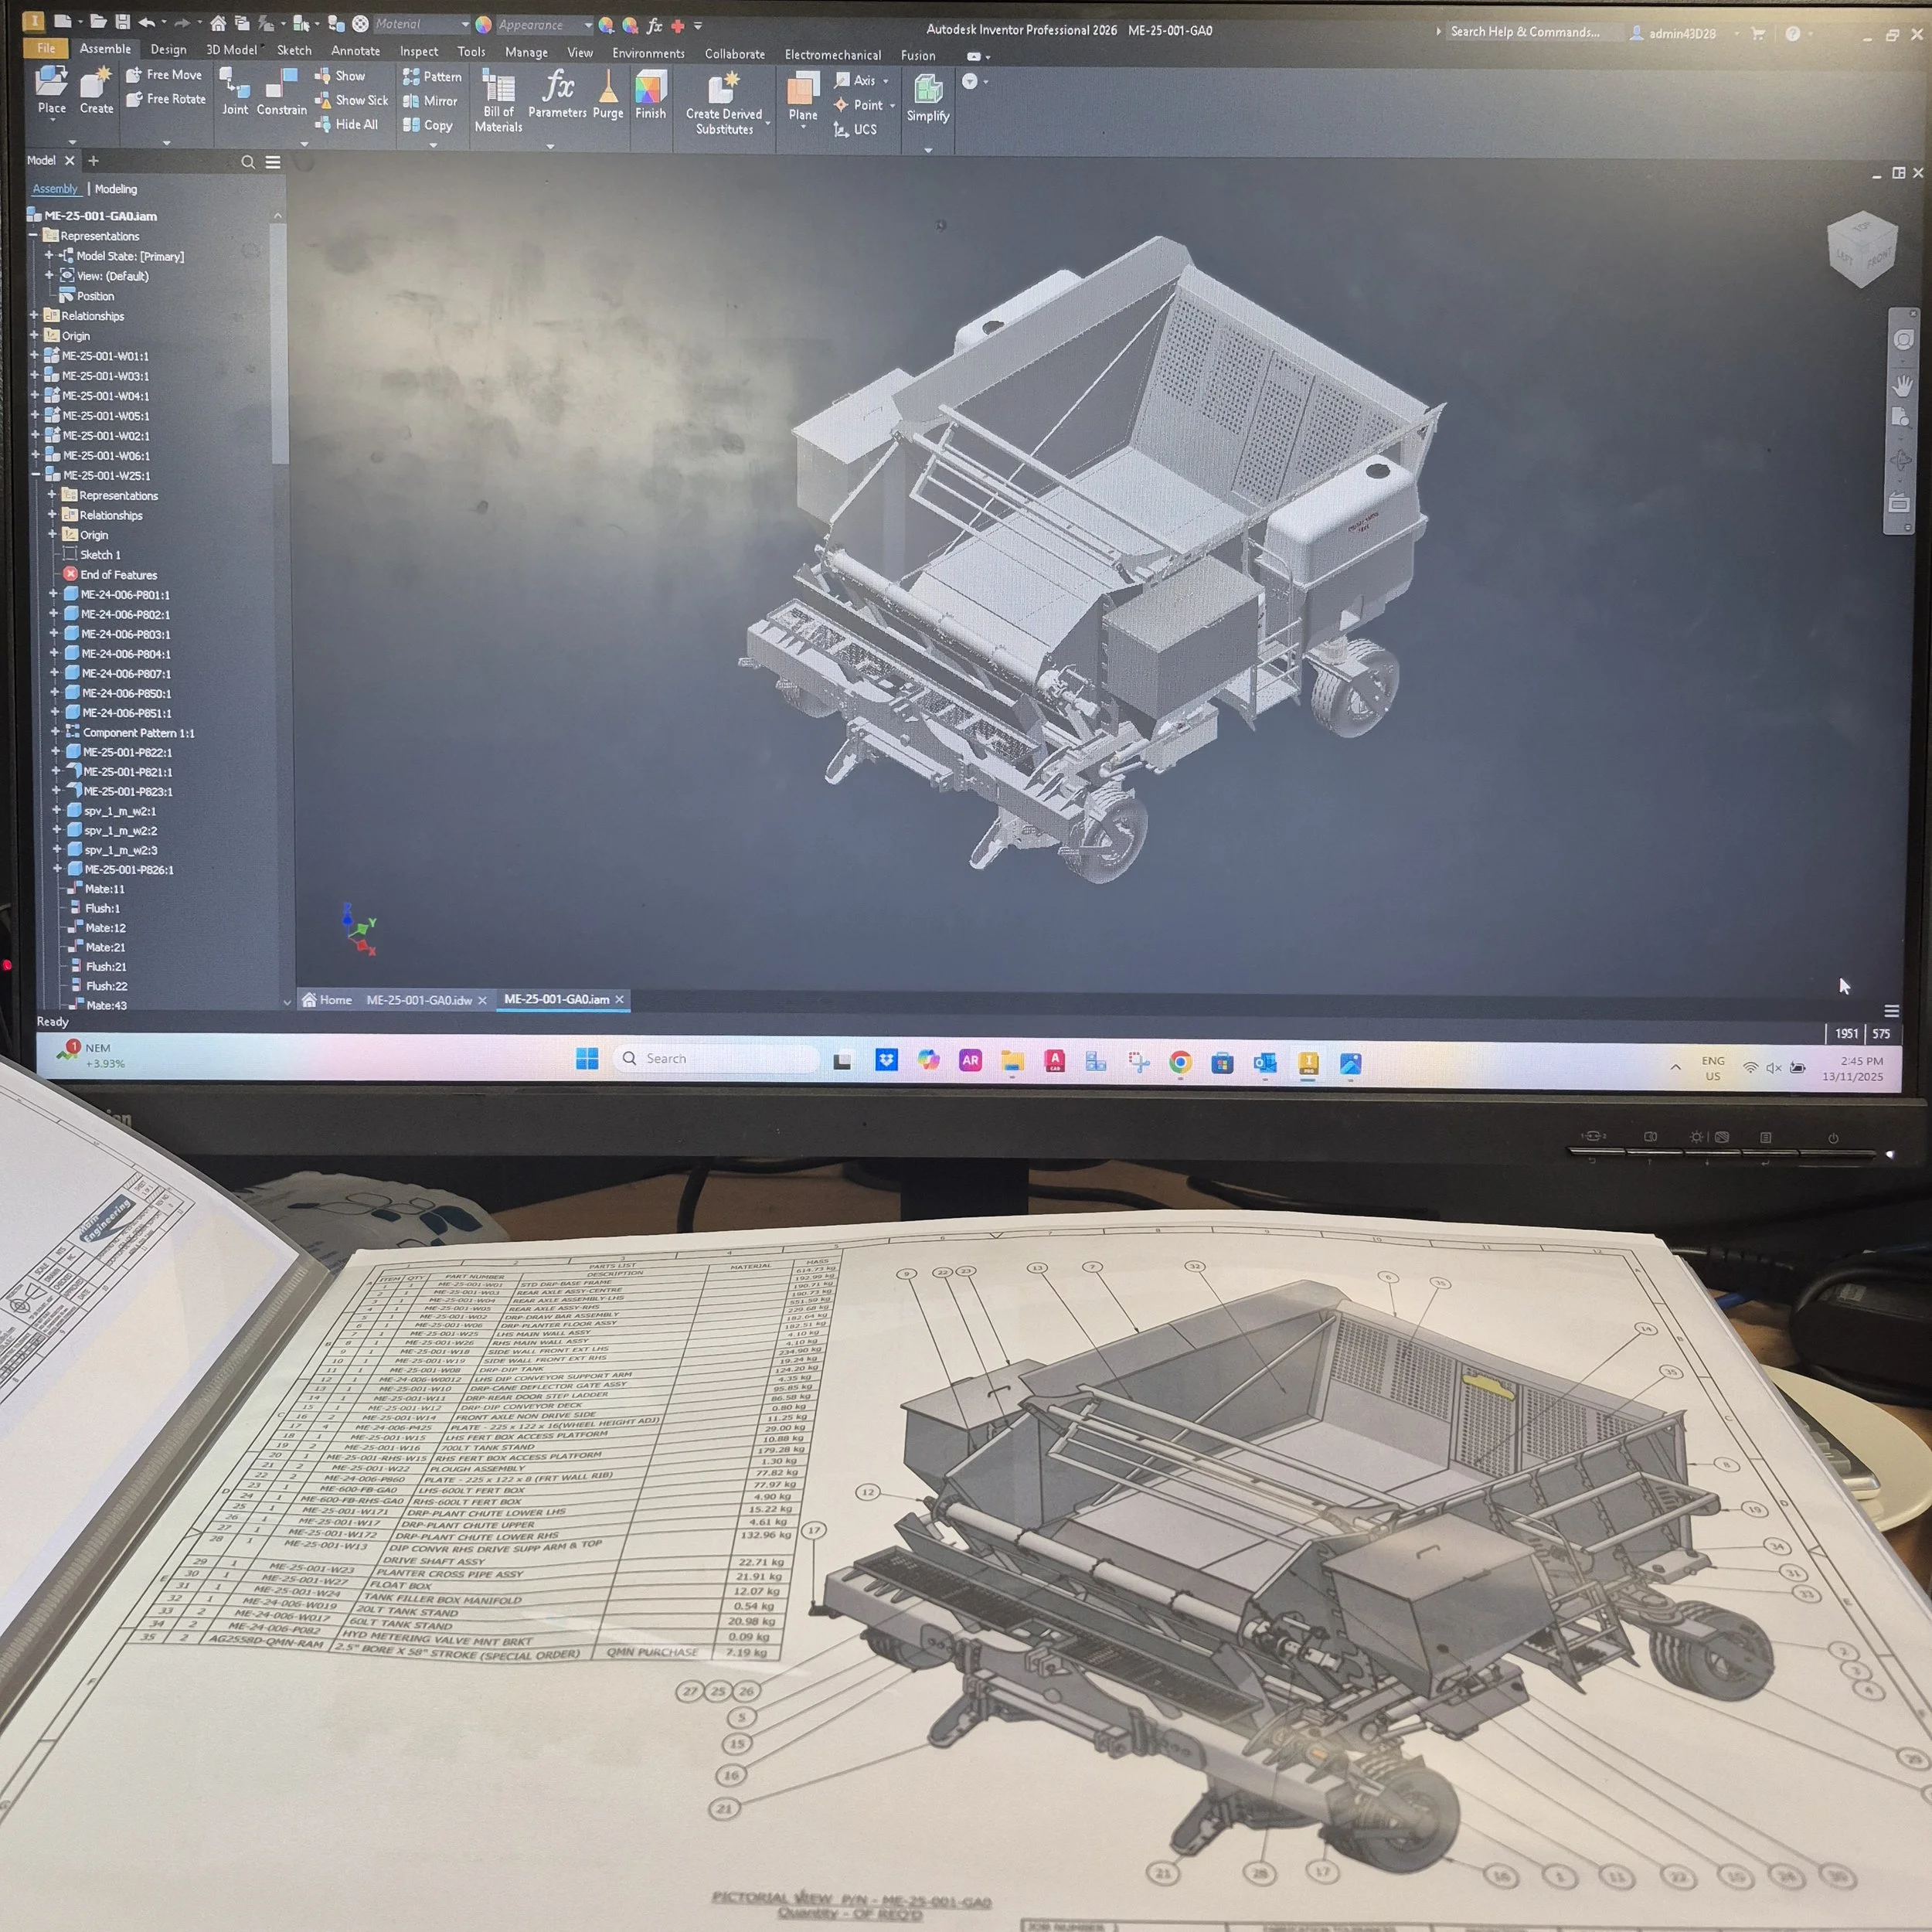Click the ViewCube to reorient the view
This screenshot has height=1932, width=1932.
[1861, 249]
